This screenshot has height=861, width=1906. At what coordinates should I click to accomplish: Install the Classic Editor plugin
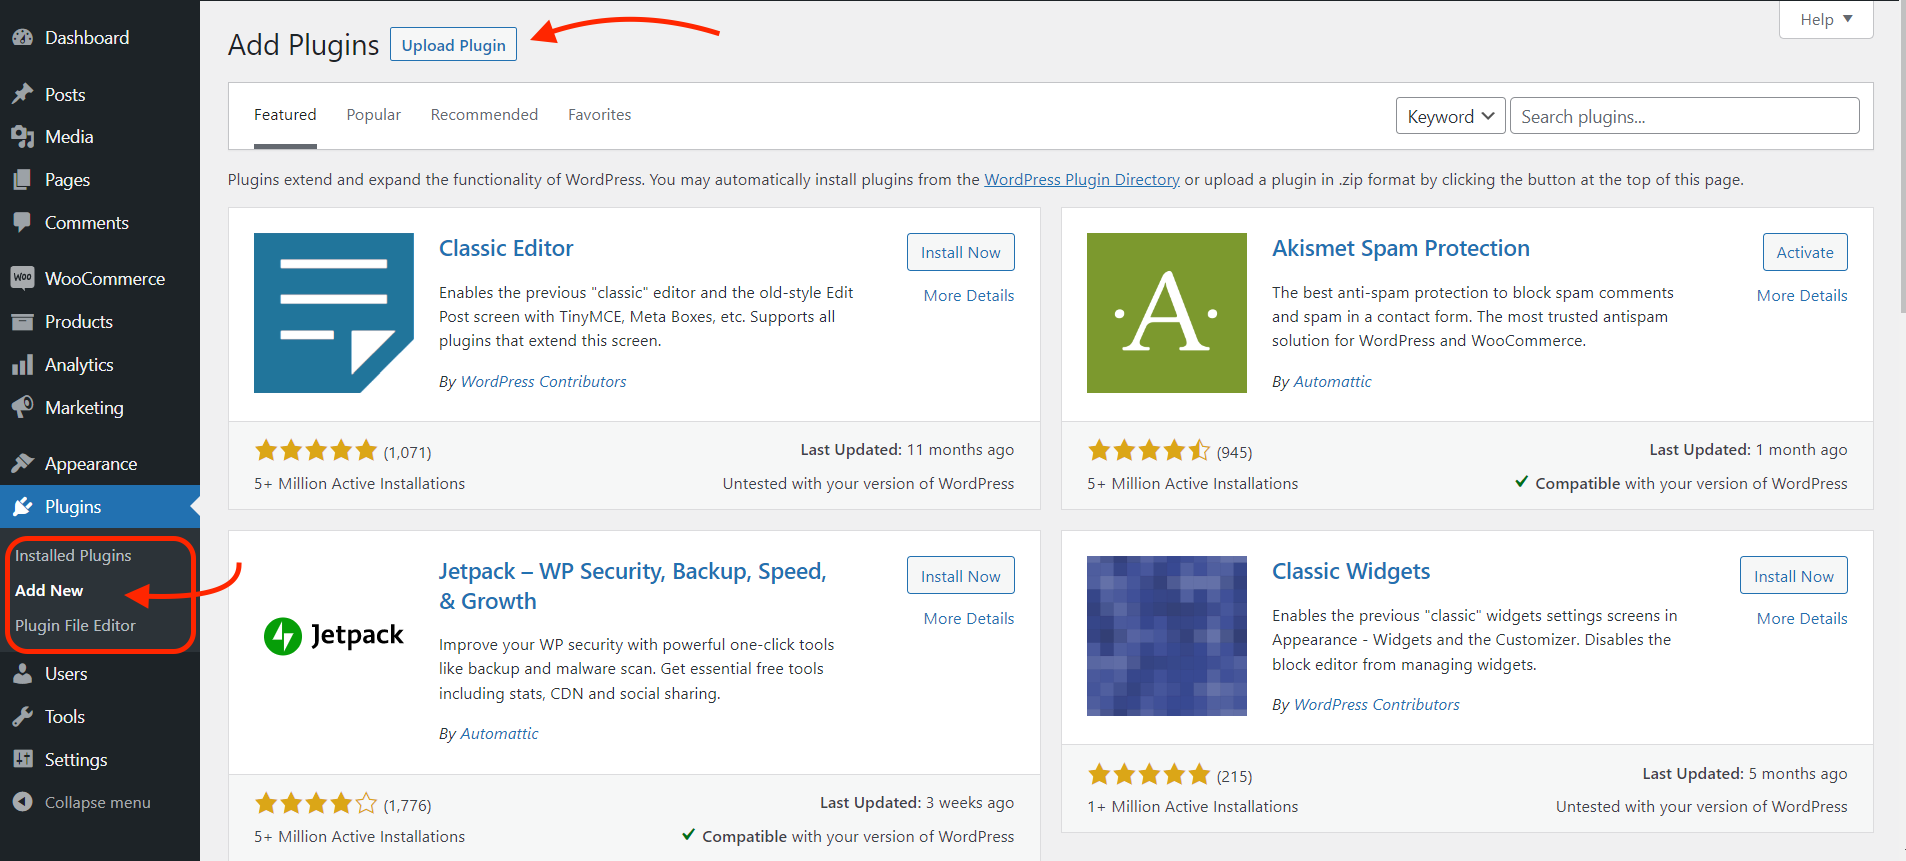pos(961,252)
